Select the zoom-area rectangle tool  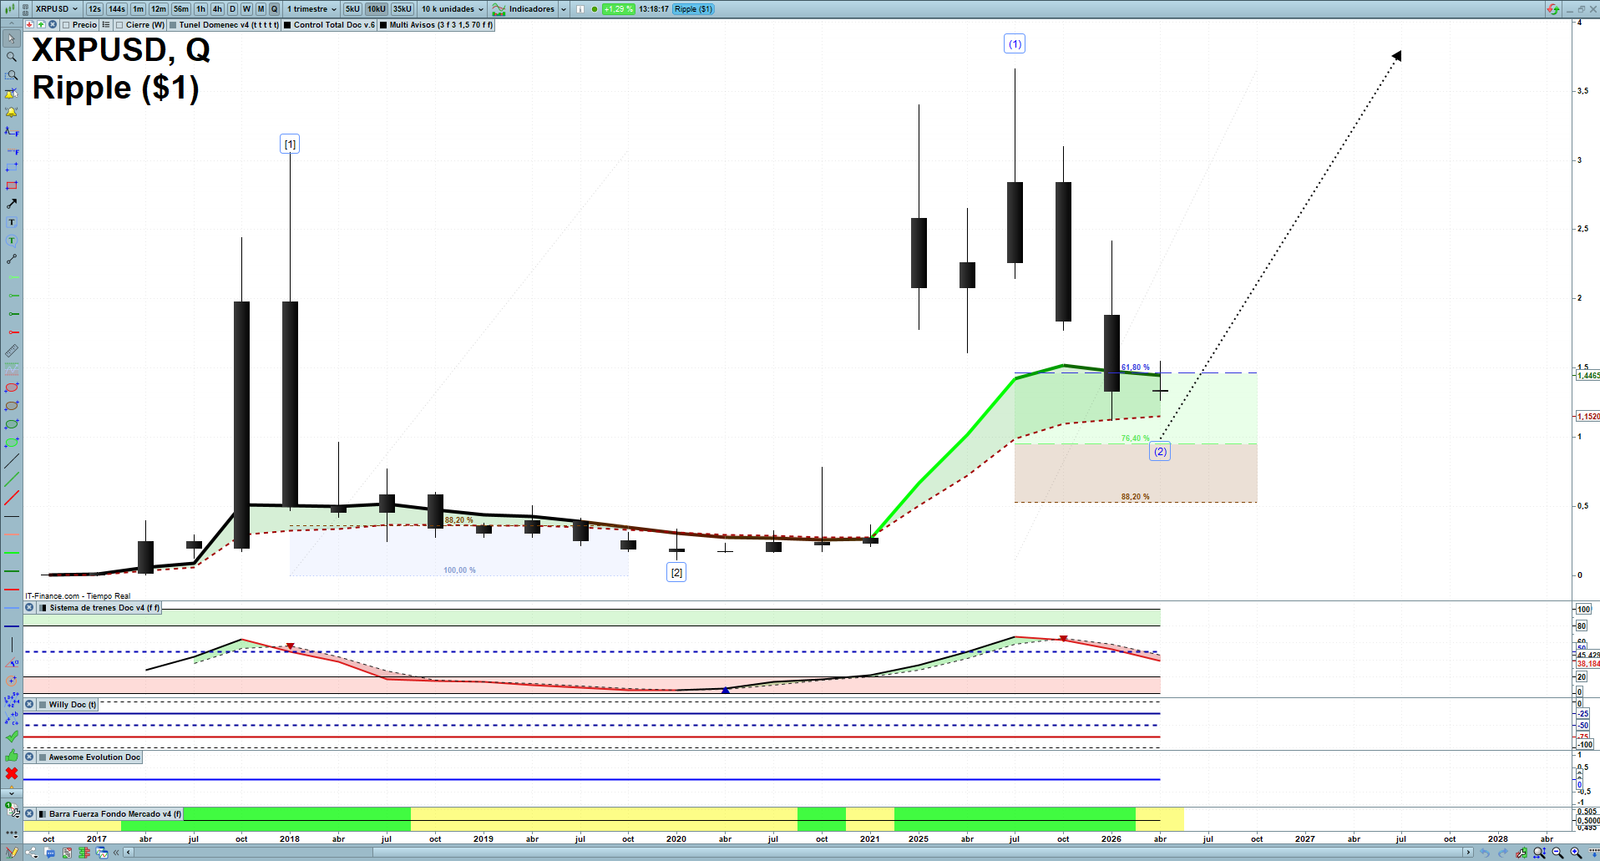(11, 76)
